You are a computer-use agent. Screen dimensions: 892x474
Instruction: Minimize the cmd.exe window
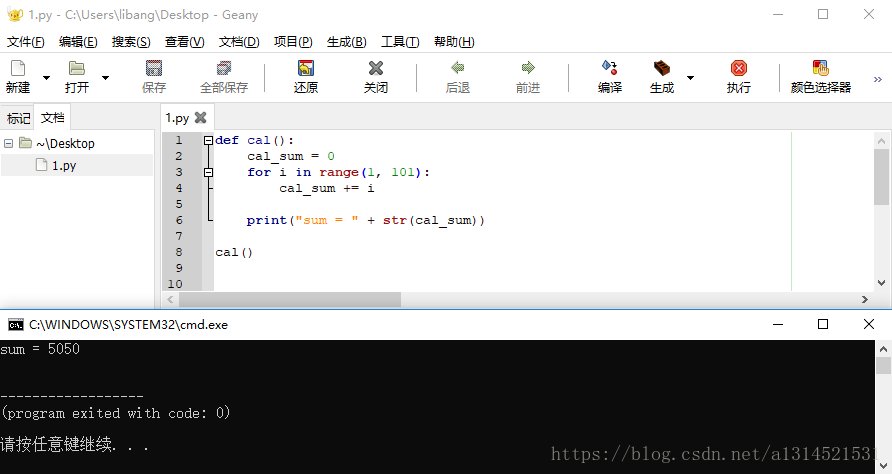pyautogui.click(x=778, y=324)
